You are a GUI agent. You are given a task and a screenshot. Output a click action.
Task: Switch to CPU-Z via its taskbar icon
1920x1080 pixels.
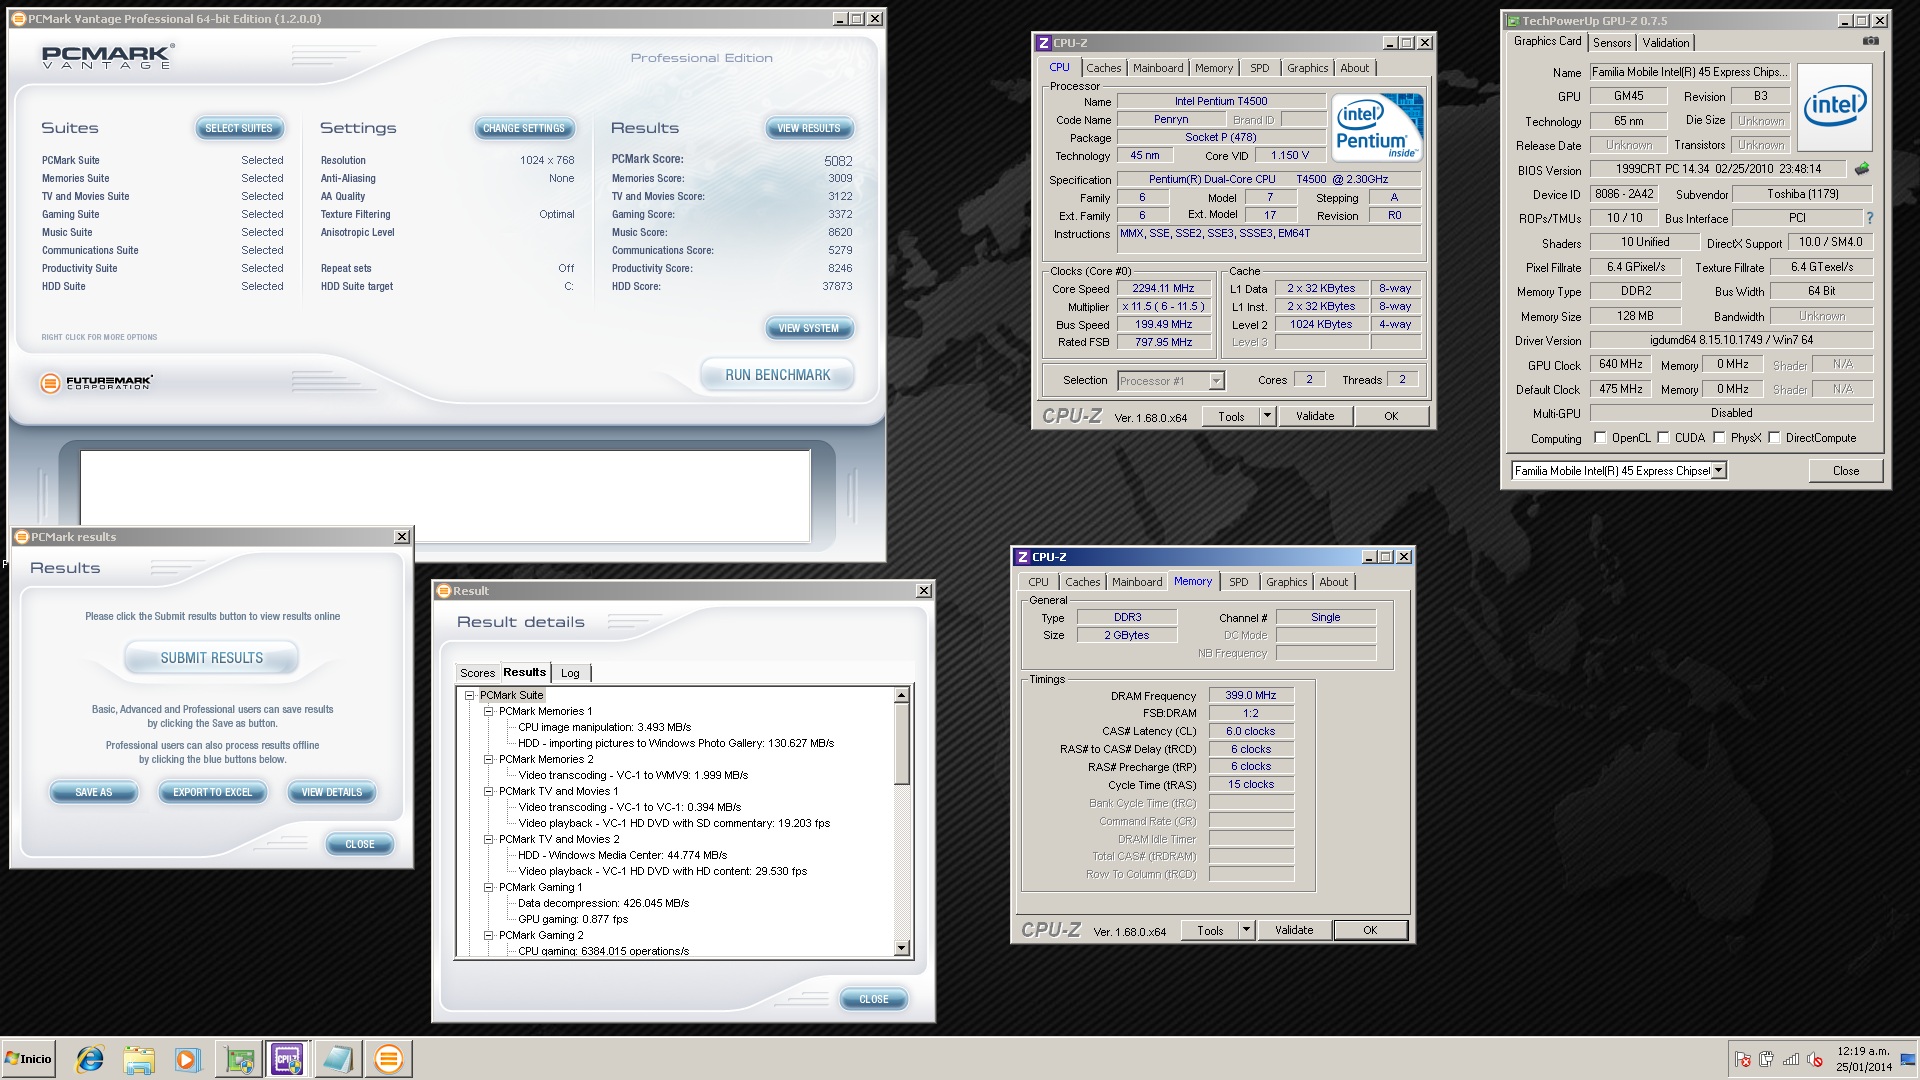pos(288,1059)
